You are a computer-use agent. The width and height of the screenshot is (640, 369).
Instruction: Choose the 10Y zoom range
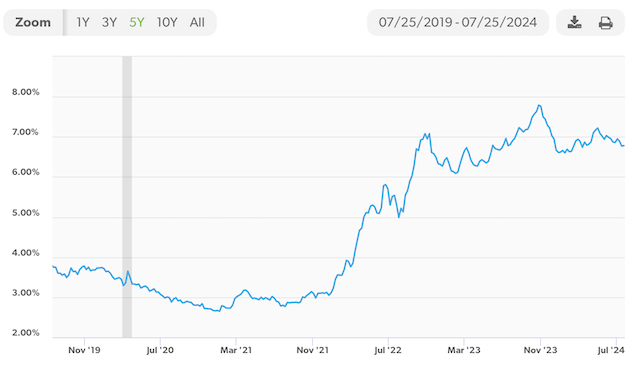167,22
